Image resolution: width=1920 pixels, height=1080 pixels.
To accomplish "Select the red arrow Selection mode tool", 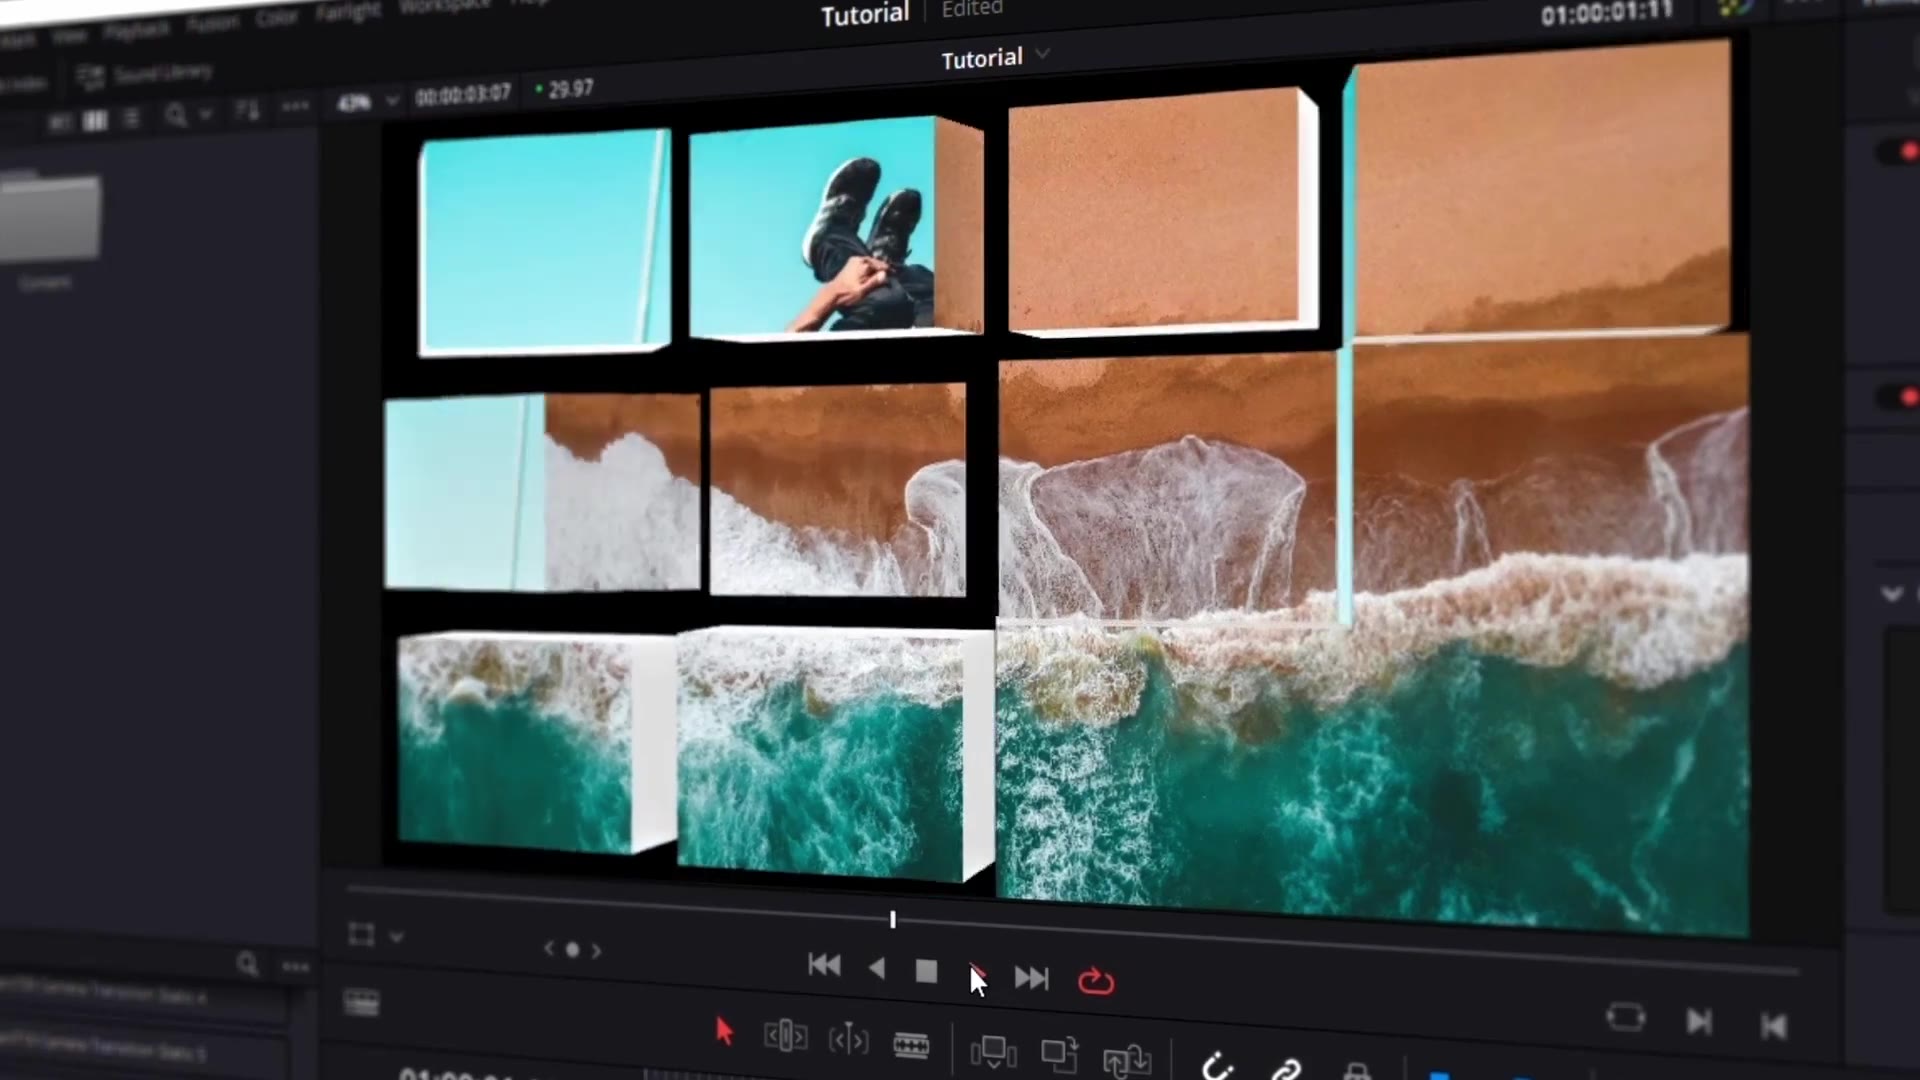I will point(724,1031).
